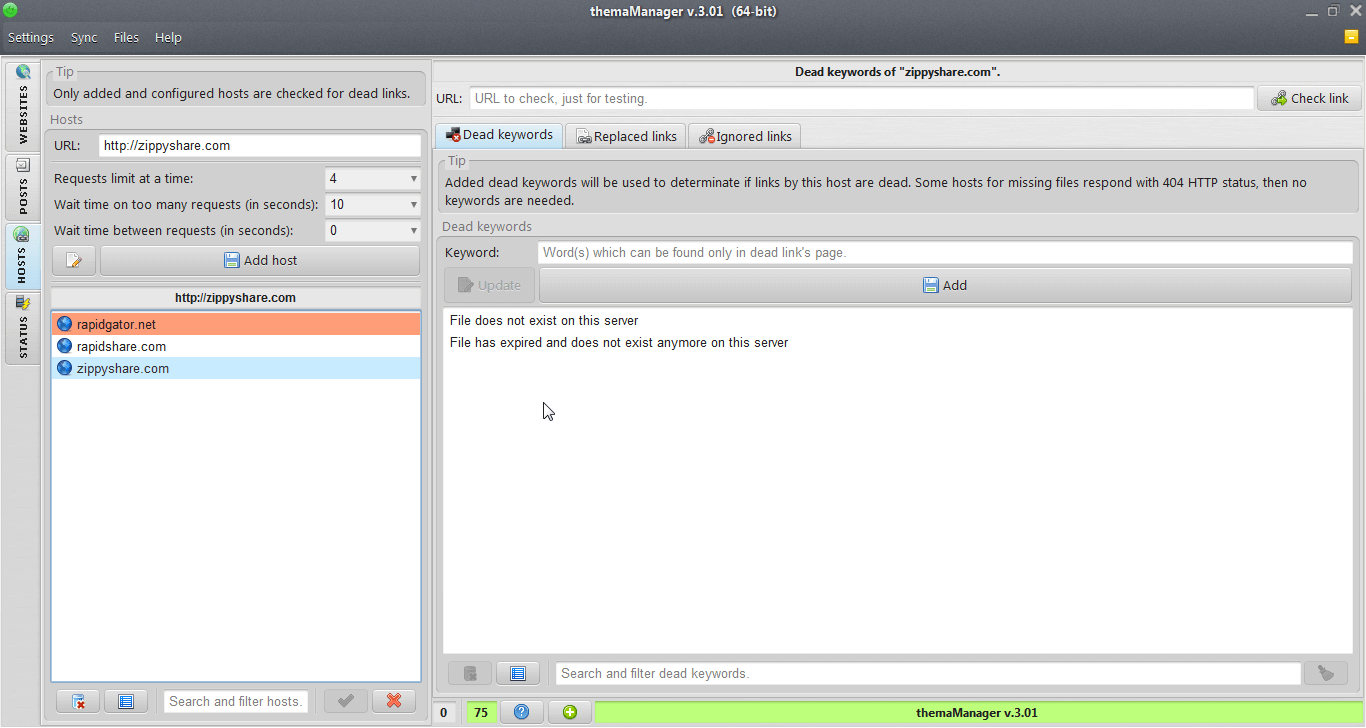Open the Files menu
Viewport: 1366px width, 728px height.
pos(126,37)
